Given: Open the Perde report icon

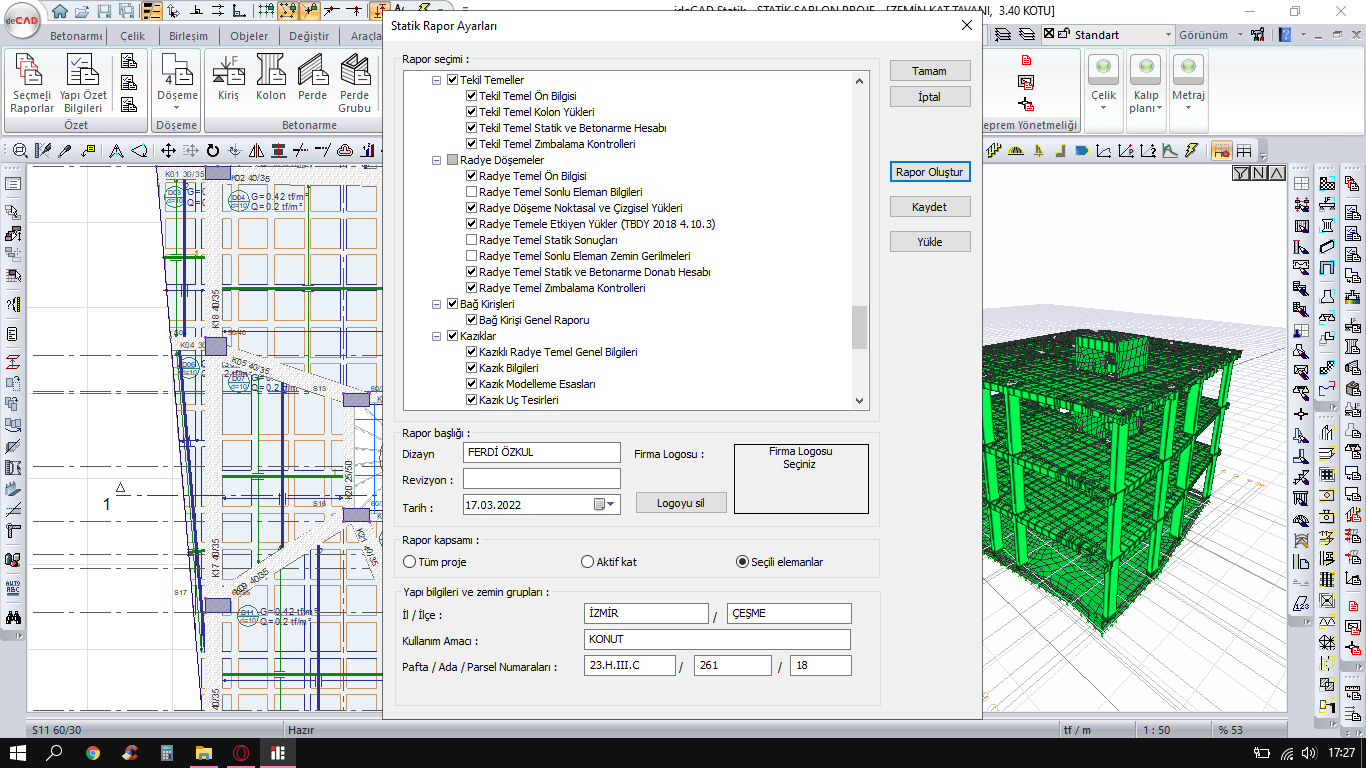Looking at the screenshot, I should coord(312,78).
